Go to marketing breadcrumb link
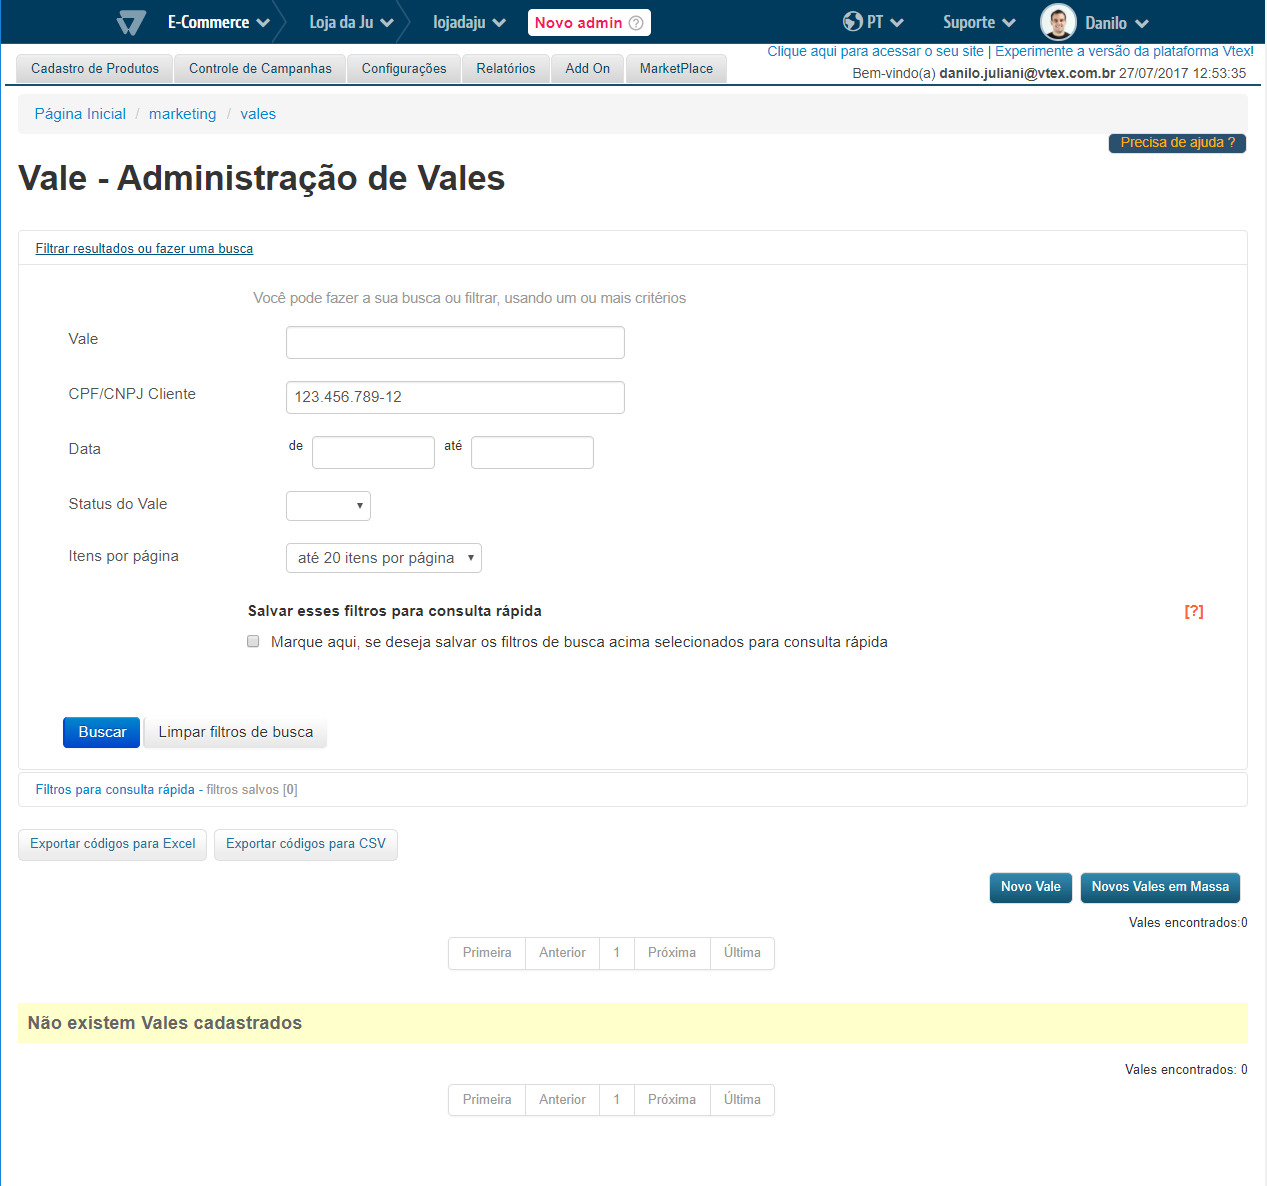Viewport: 1267px width, 1186px height. tap(182, 114)
